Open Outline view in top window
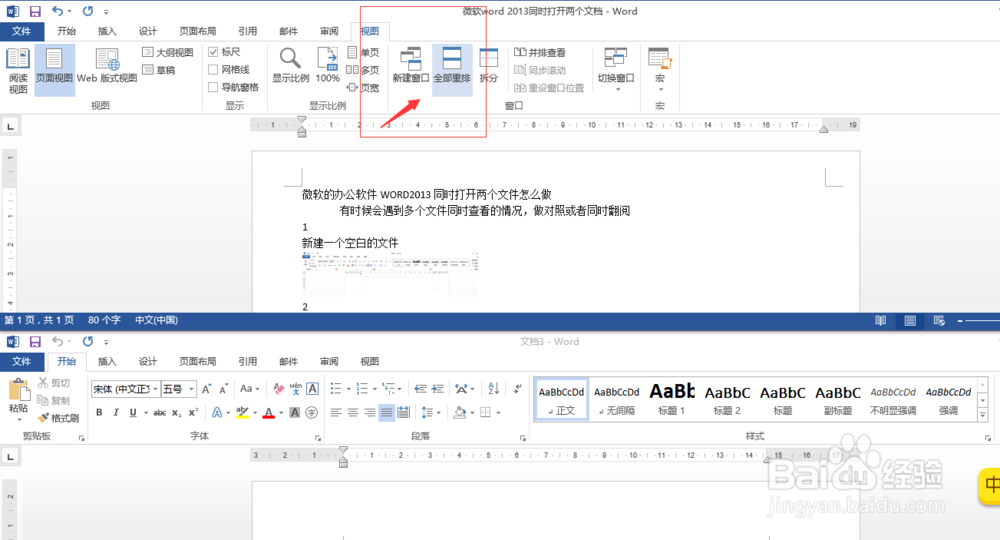 click(168, 52)
